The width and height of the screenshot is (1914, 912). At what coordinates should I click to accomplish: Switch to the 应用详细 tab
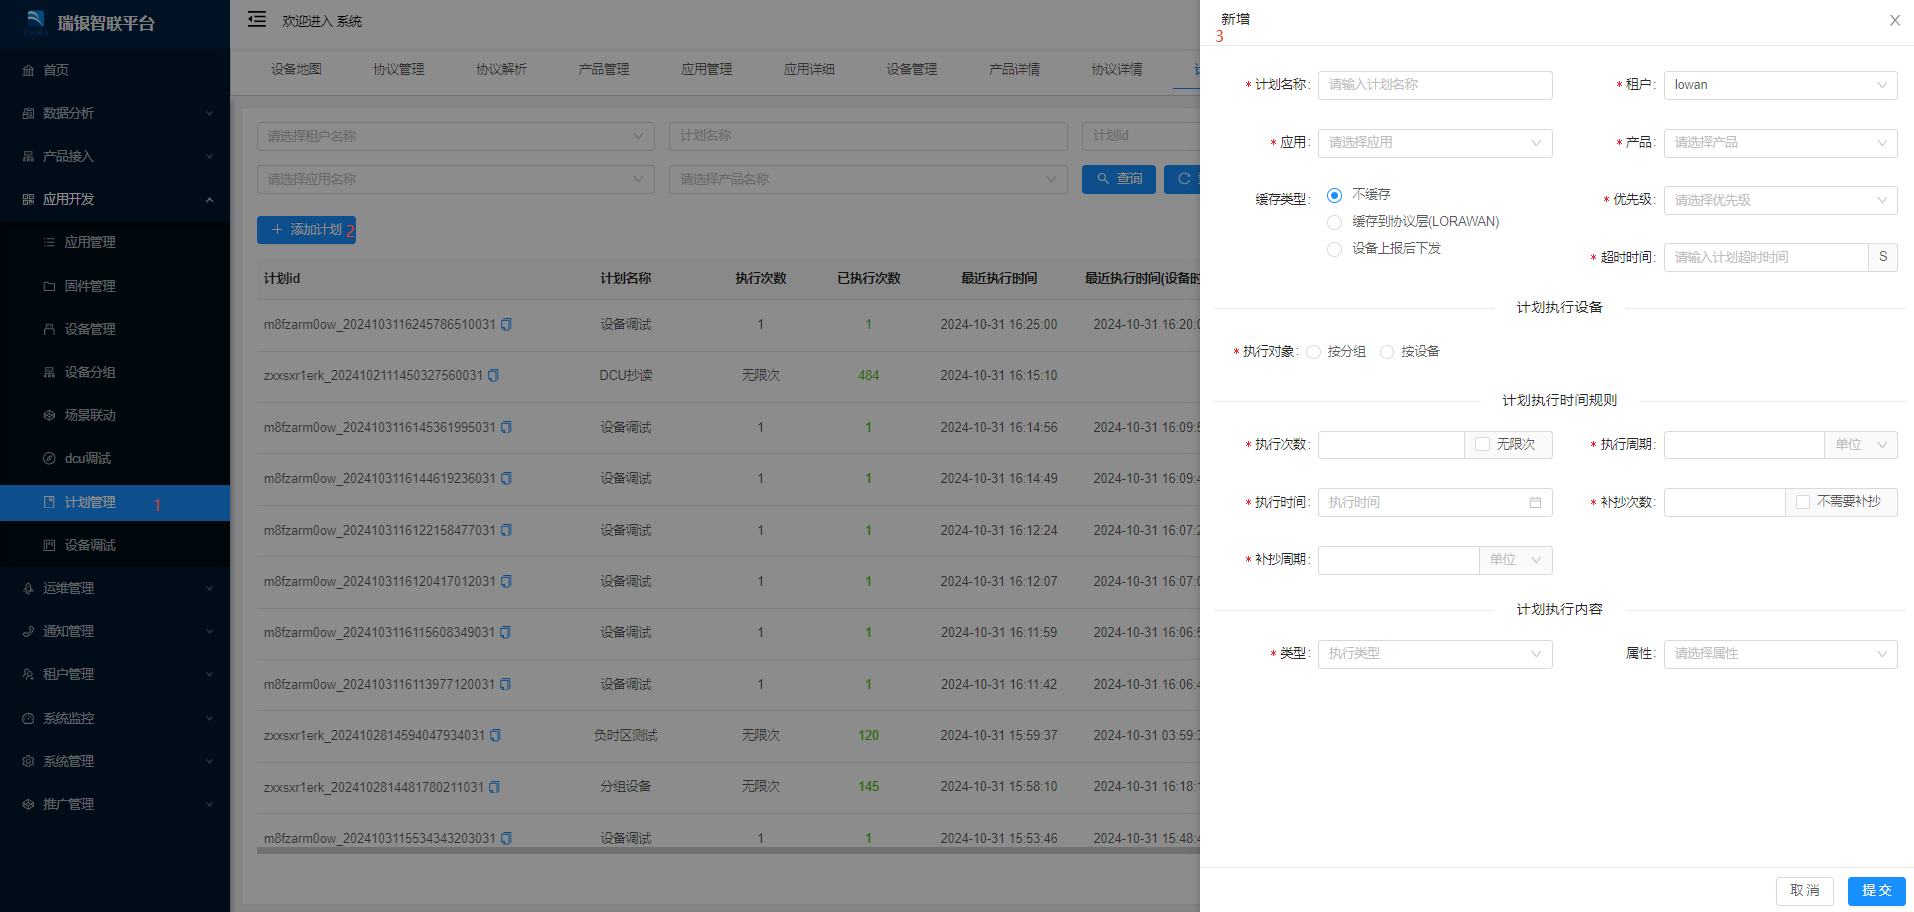point(809,69)
